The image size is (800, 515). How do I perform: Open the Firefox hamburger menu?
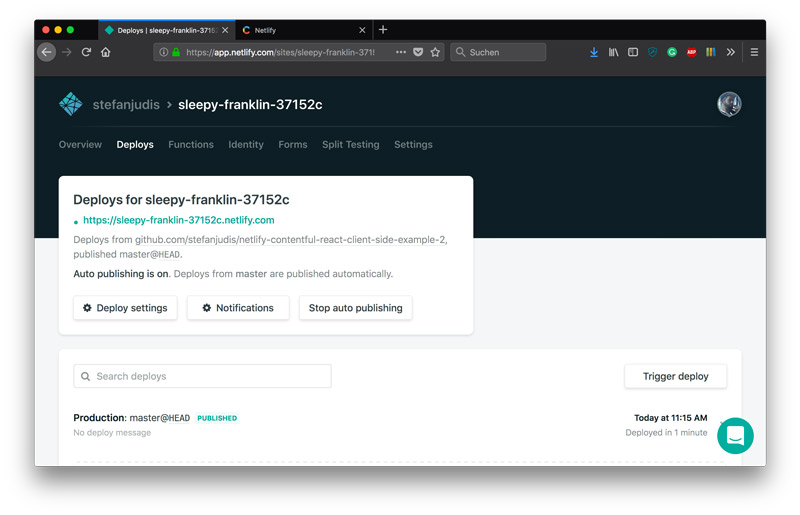click(x=754, y=52)
